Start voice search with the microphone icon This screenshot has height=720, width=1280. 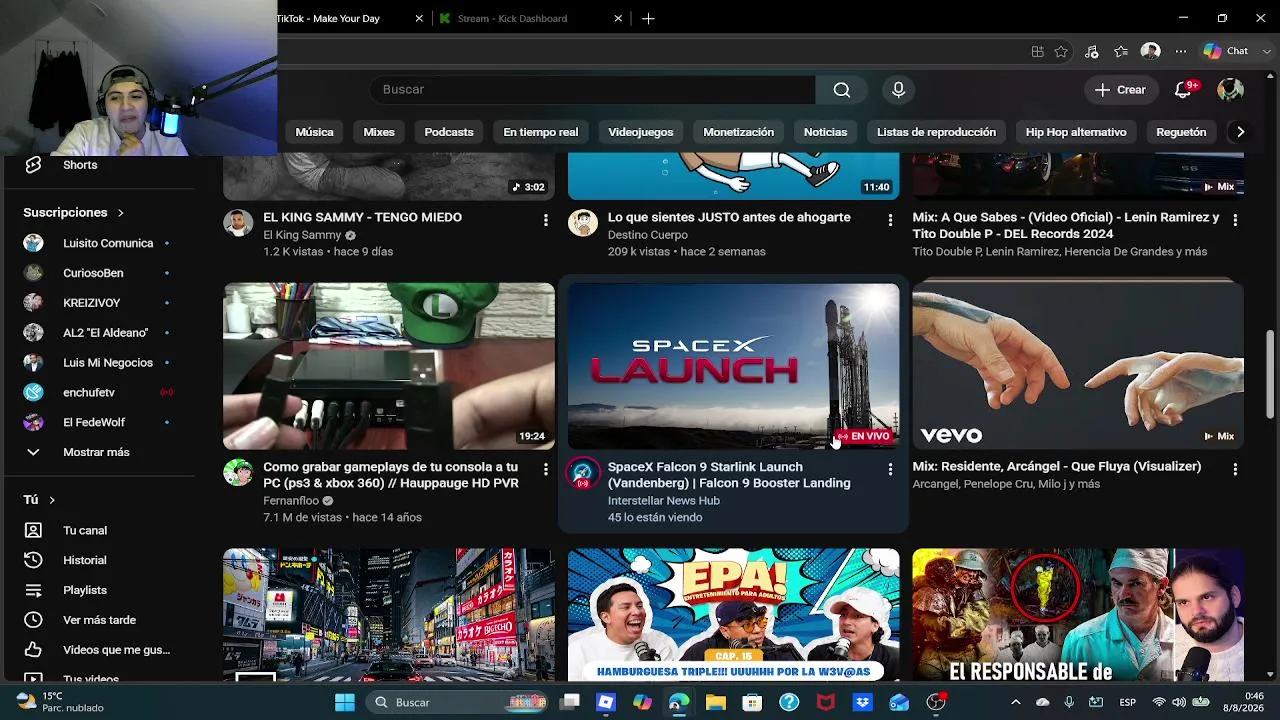coord(898,90)
